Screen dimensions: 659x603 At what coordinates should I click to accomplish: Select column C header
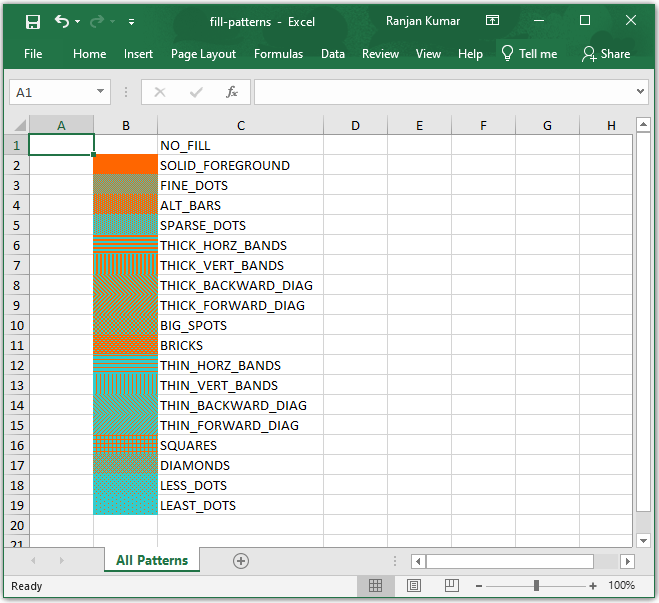coord(240,125)
